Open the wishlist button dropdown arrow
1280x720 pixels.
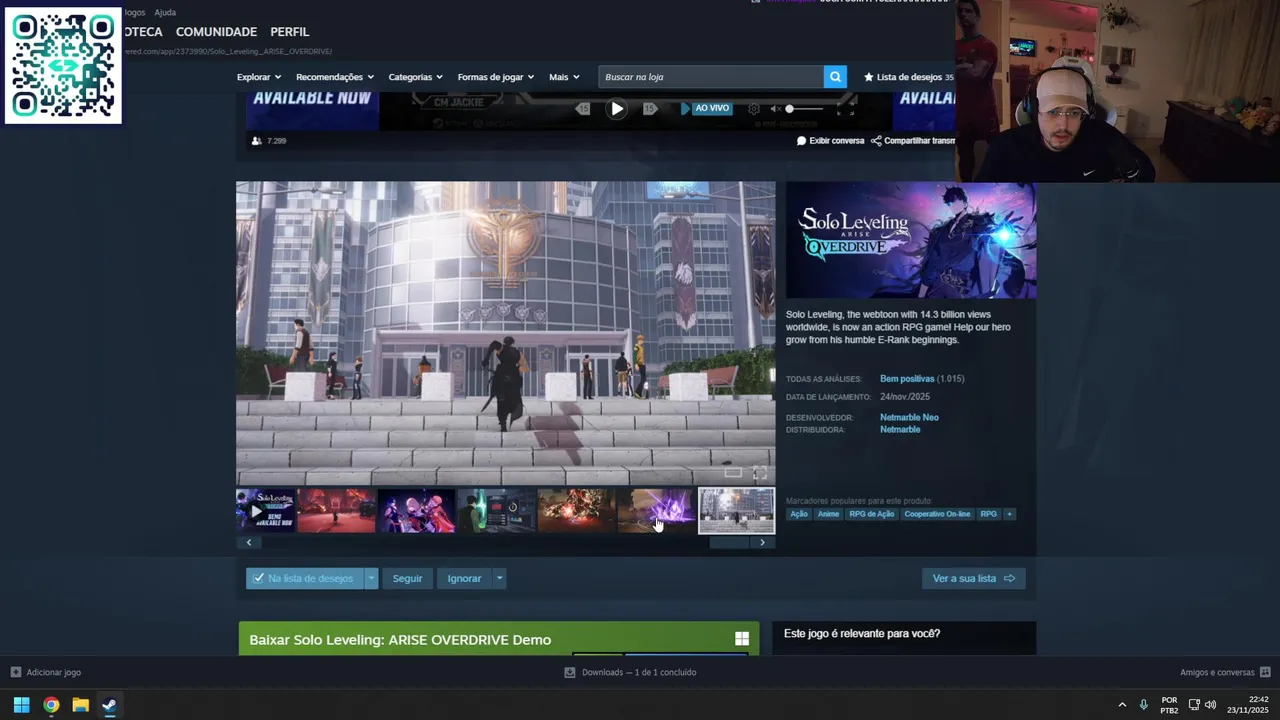[x=371, y=578]
